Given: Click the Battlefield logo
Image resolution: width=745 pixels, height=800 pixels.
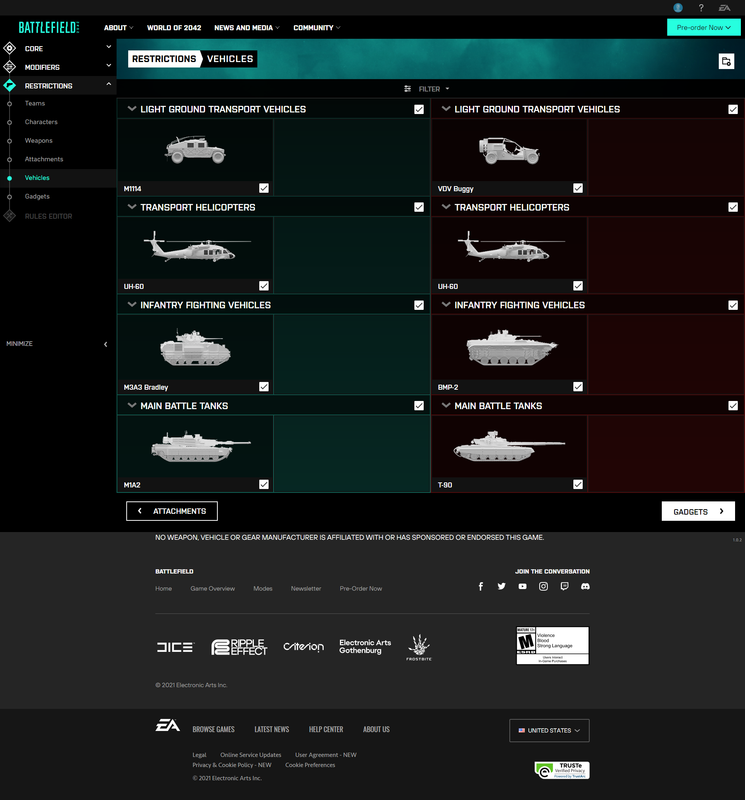Looking at the screenshot, I should point(49,28).
